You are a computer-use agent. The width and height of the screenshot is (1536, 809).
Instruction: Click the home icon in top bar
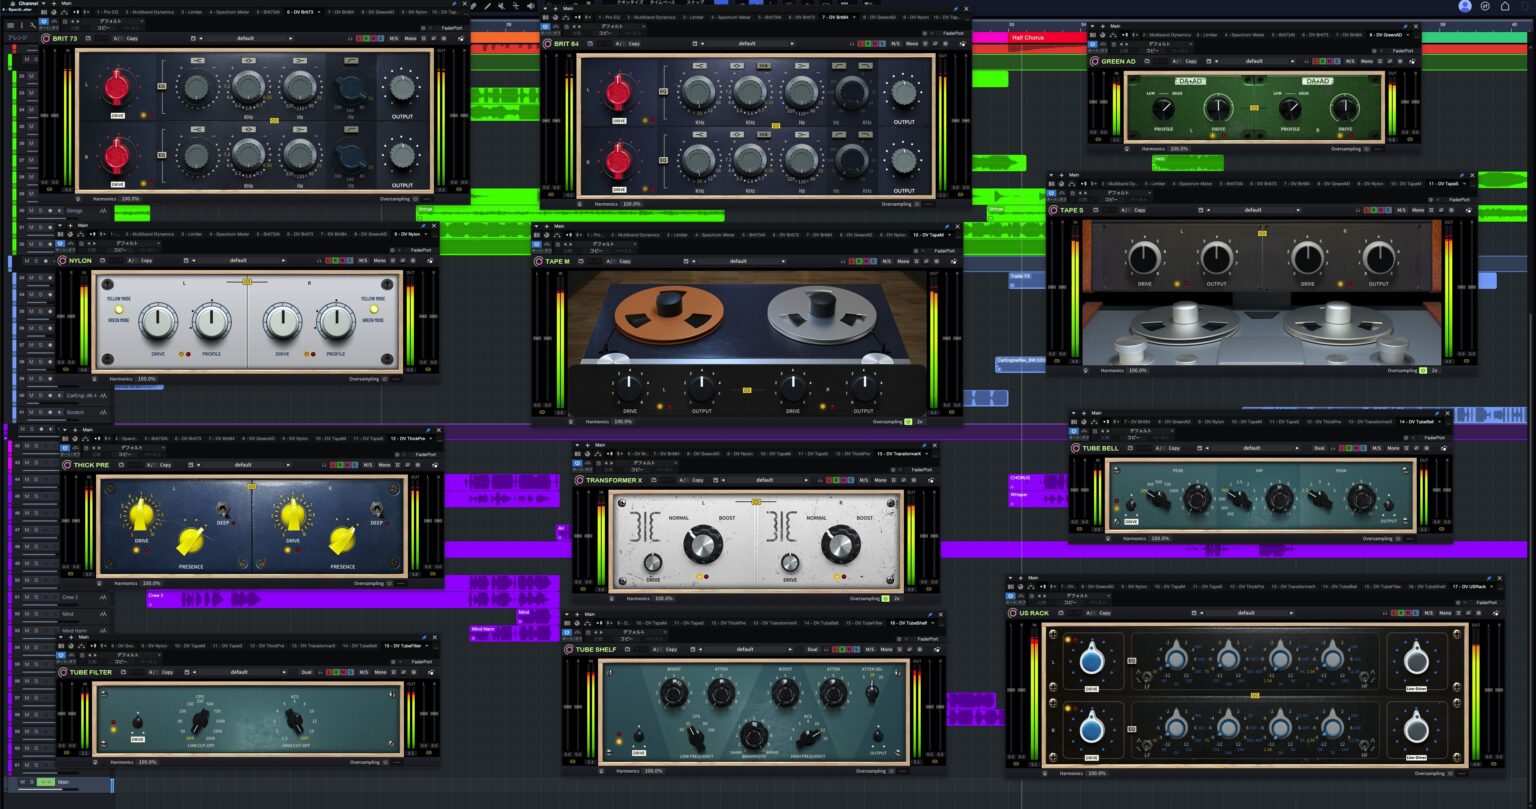1505,6
